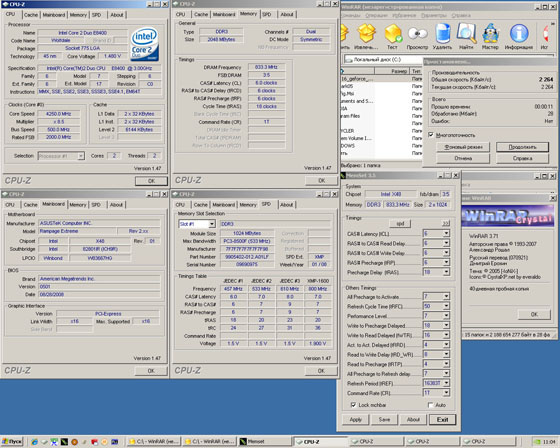The height and width of the screenshot is (448, 560).
Task: Enable the Auto checkbox in MemSet
Action: pos(430,405)
